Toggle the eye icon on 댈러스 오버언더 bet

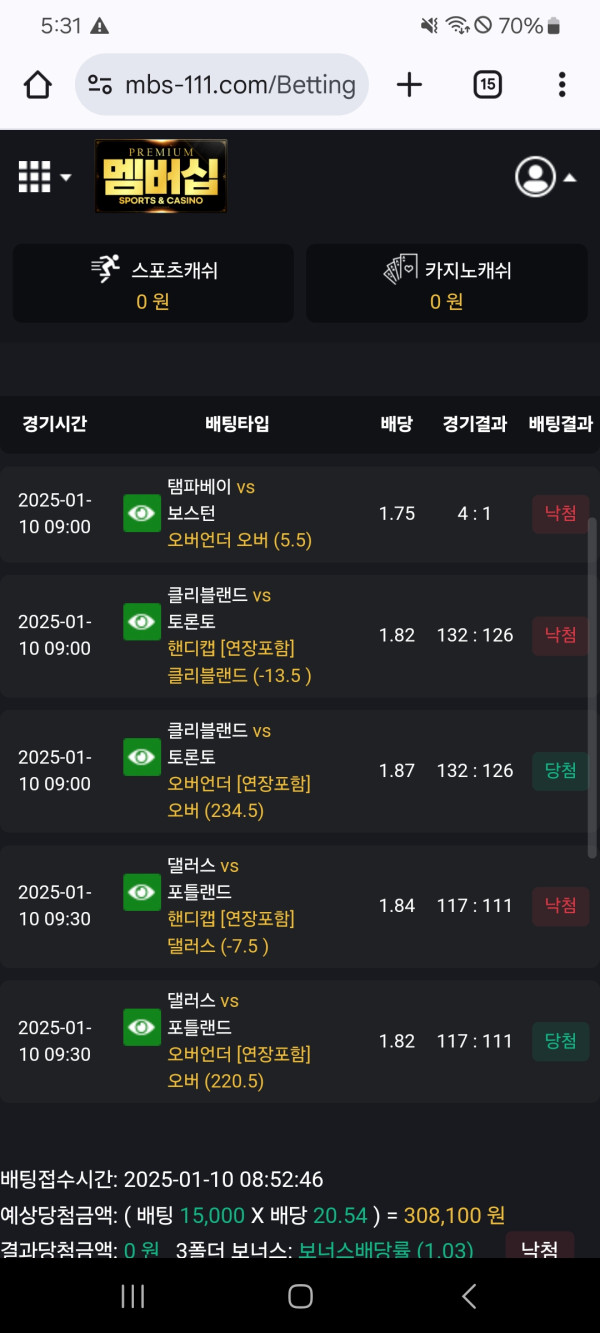pos(141,1028)
